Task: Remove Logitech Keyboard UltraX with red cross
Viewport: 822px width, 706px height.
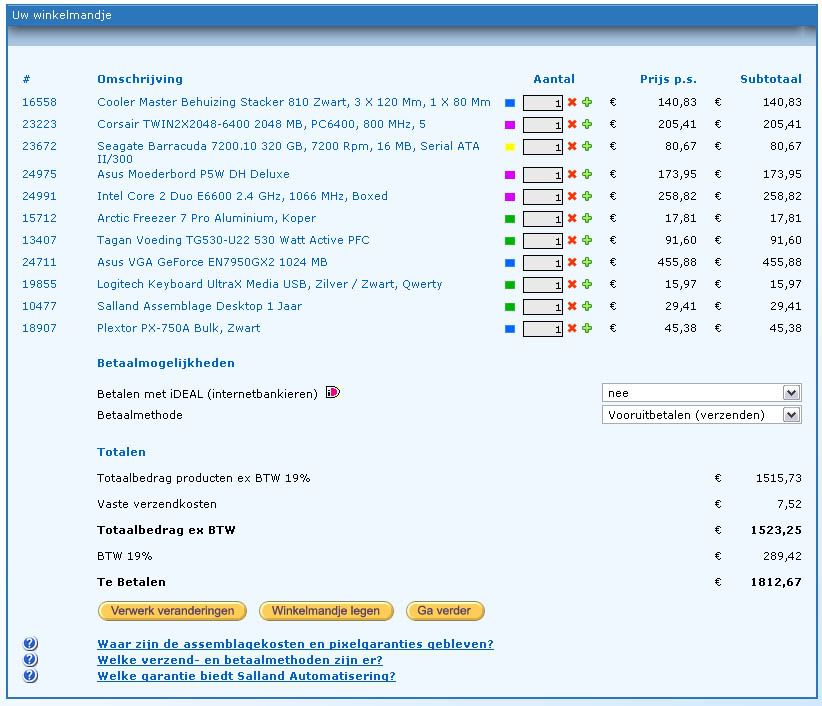Action: 572,284
